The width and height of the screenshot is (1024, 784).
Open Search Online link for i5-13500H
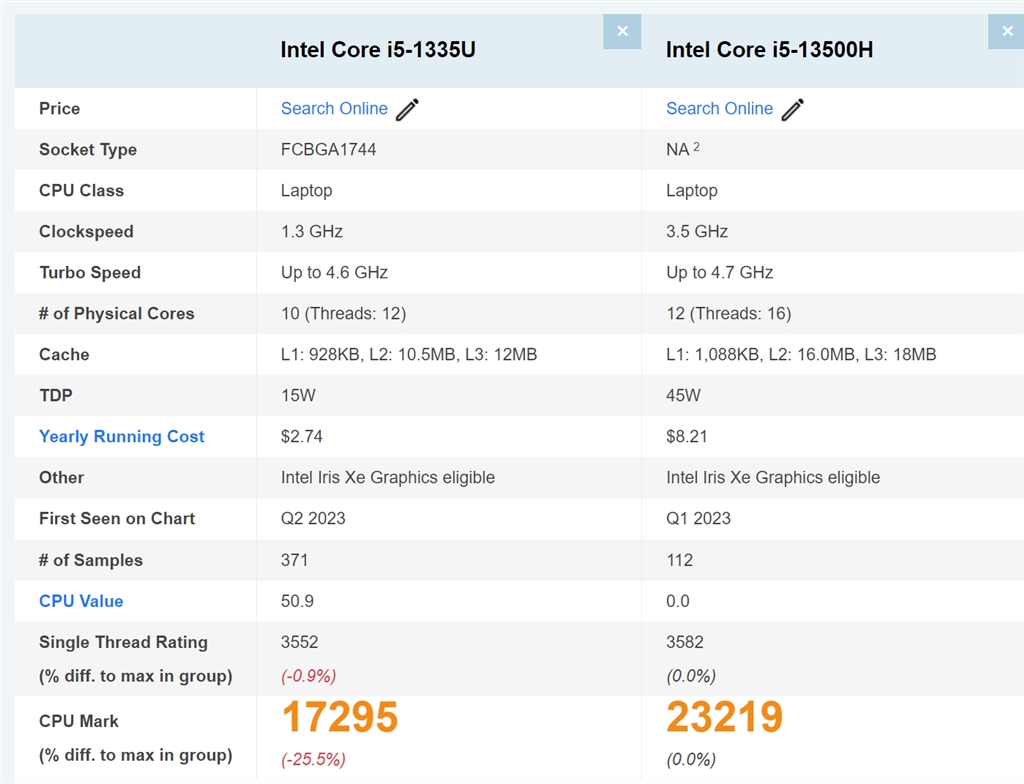click(x=719, y=109)
